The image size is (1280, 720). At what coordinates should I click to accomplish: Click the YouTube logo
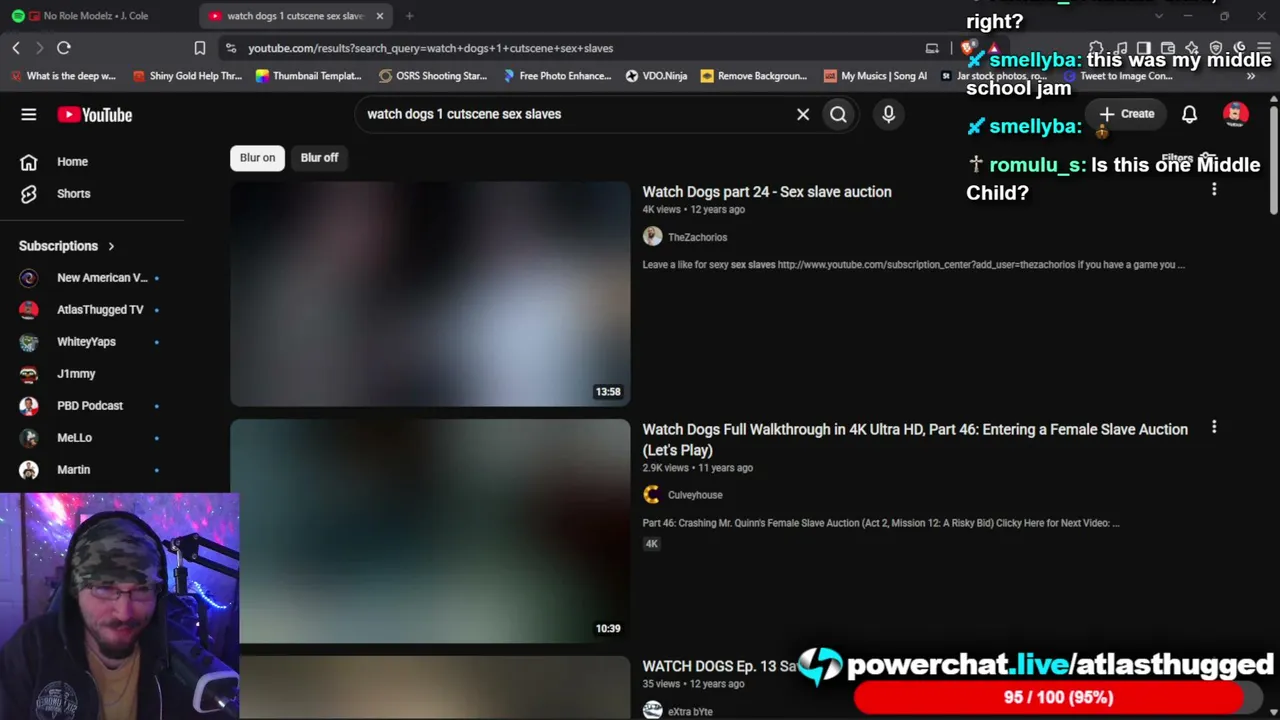click(95, 115)
